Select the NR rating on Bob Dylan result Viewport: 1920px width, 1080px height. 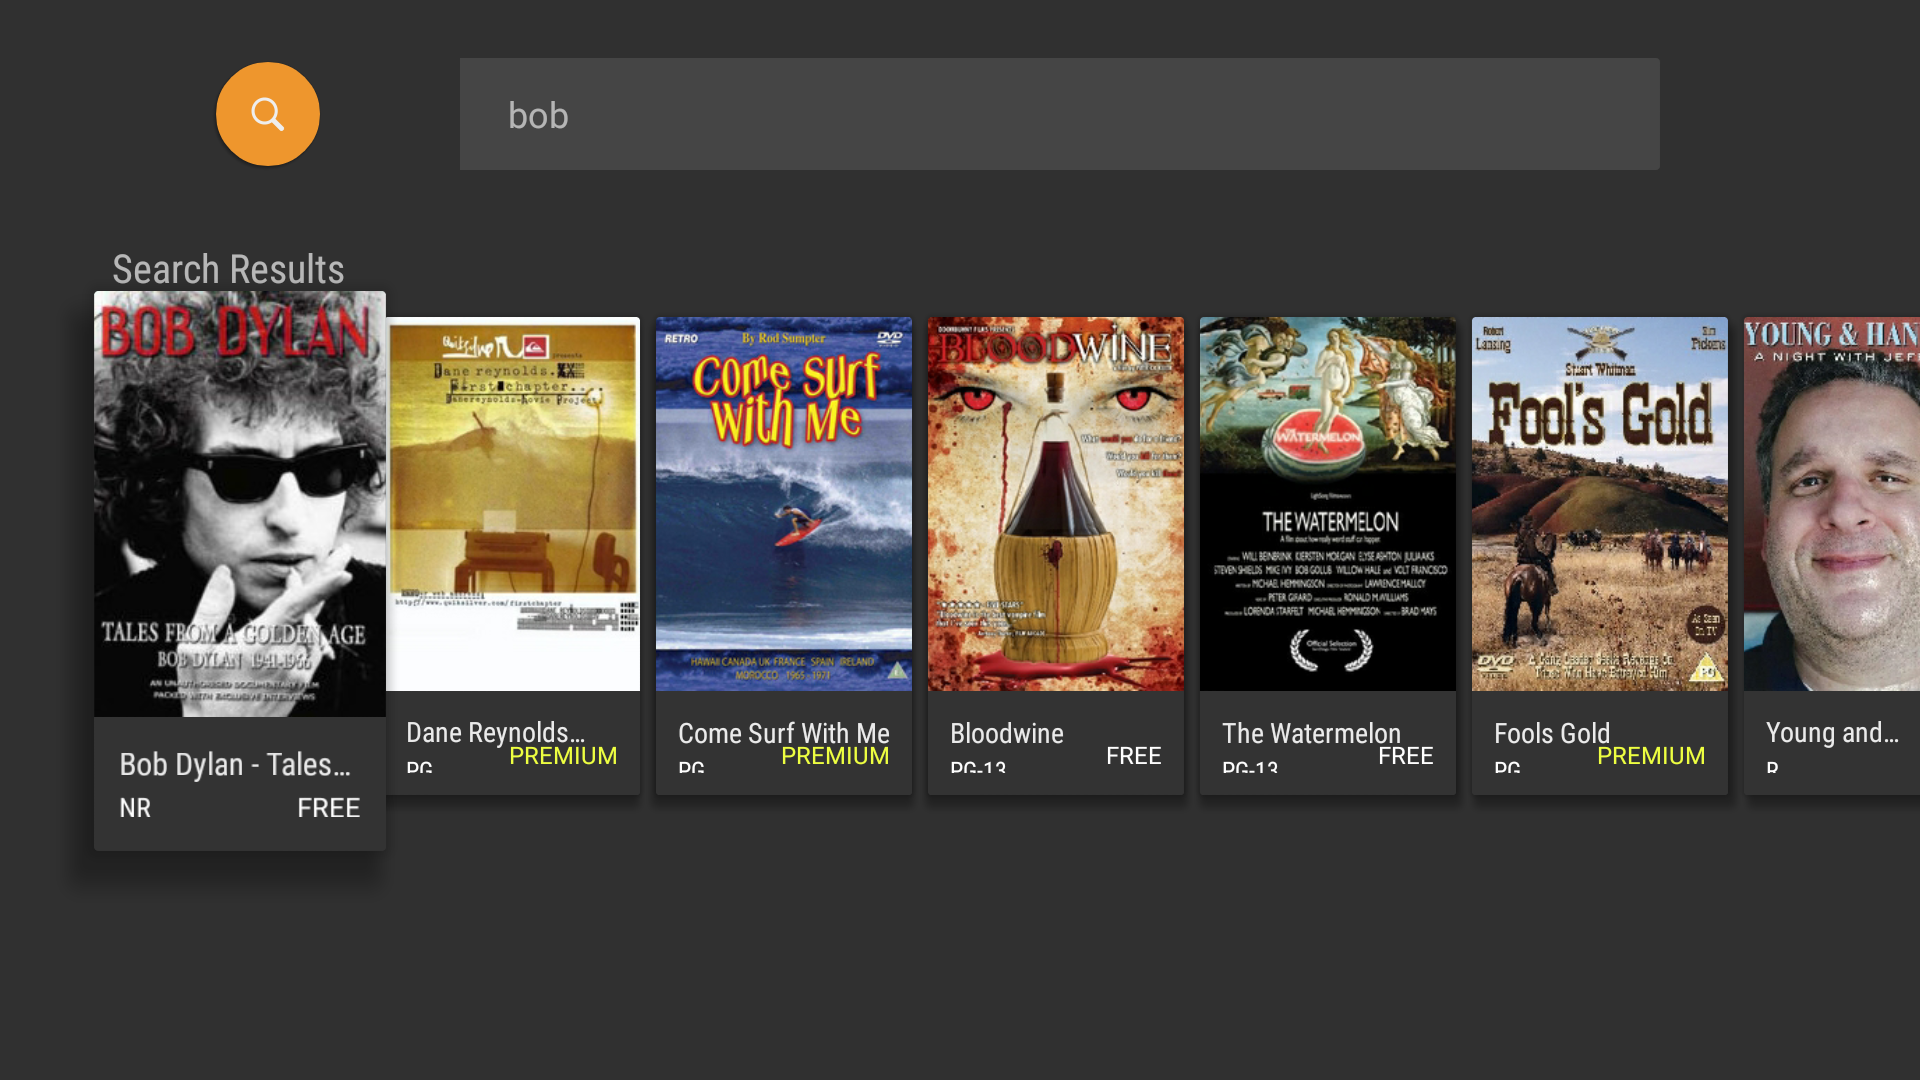(134, 807)
